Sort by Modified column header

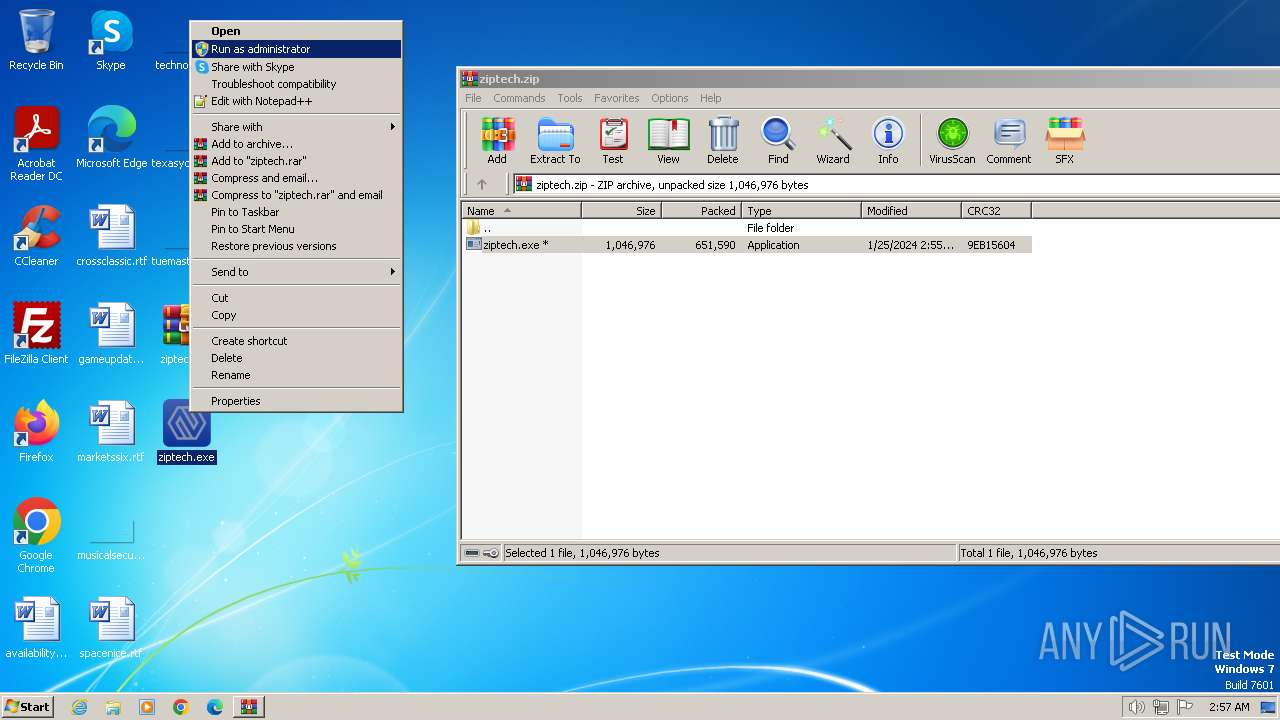tap(911, 210)
